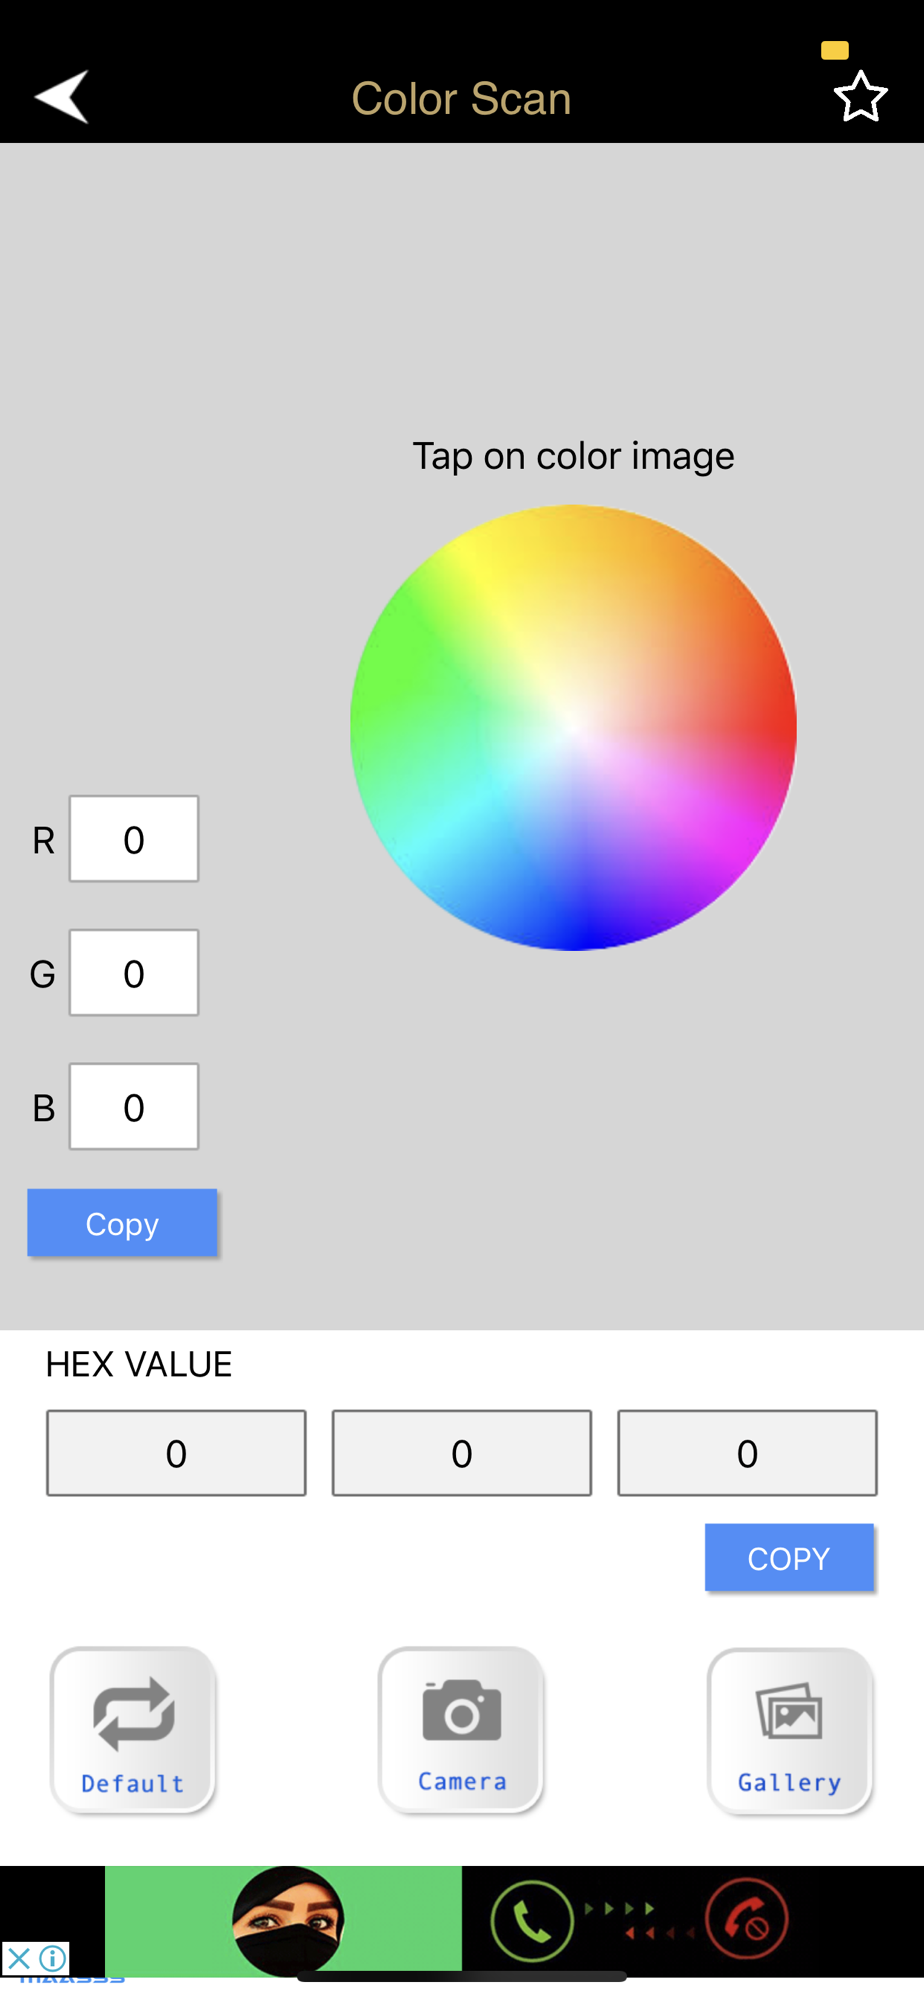924x2000 pixels.
Task: Open the Camera button
Action: [x=462, y=1730]
